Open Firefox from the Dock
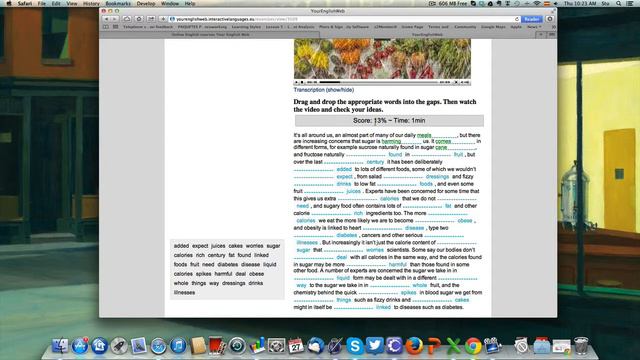640x360 pixels. coord(413,346)
